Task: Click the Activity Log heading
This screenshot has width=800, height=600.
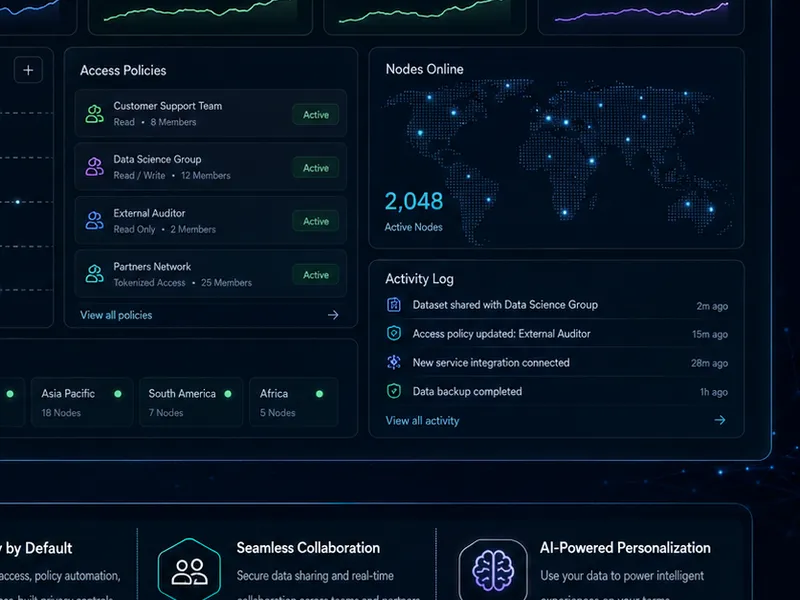Action: (419, 279)
